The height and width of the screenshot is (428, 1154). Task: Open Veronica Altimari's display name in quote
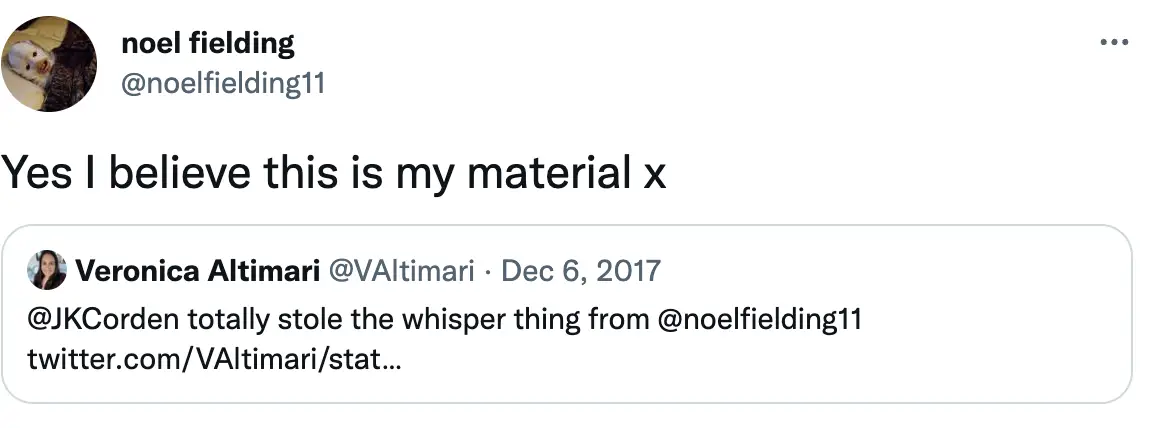click(x=196, y=270)
